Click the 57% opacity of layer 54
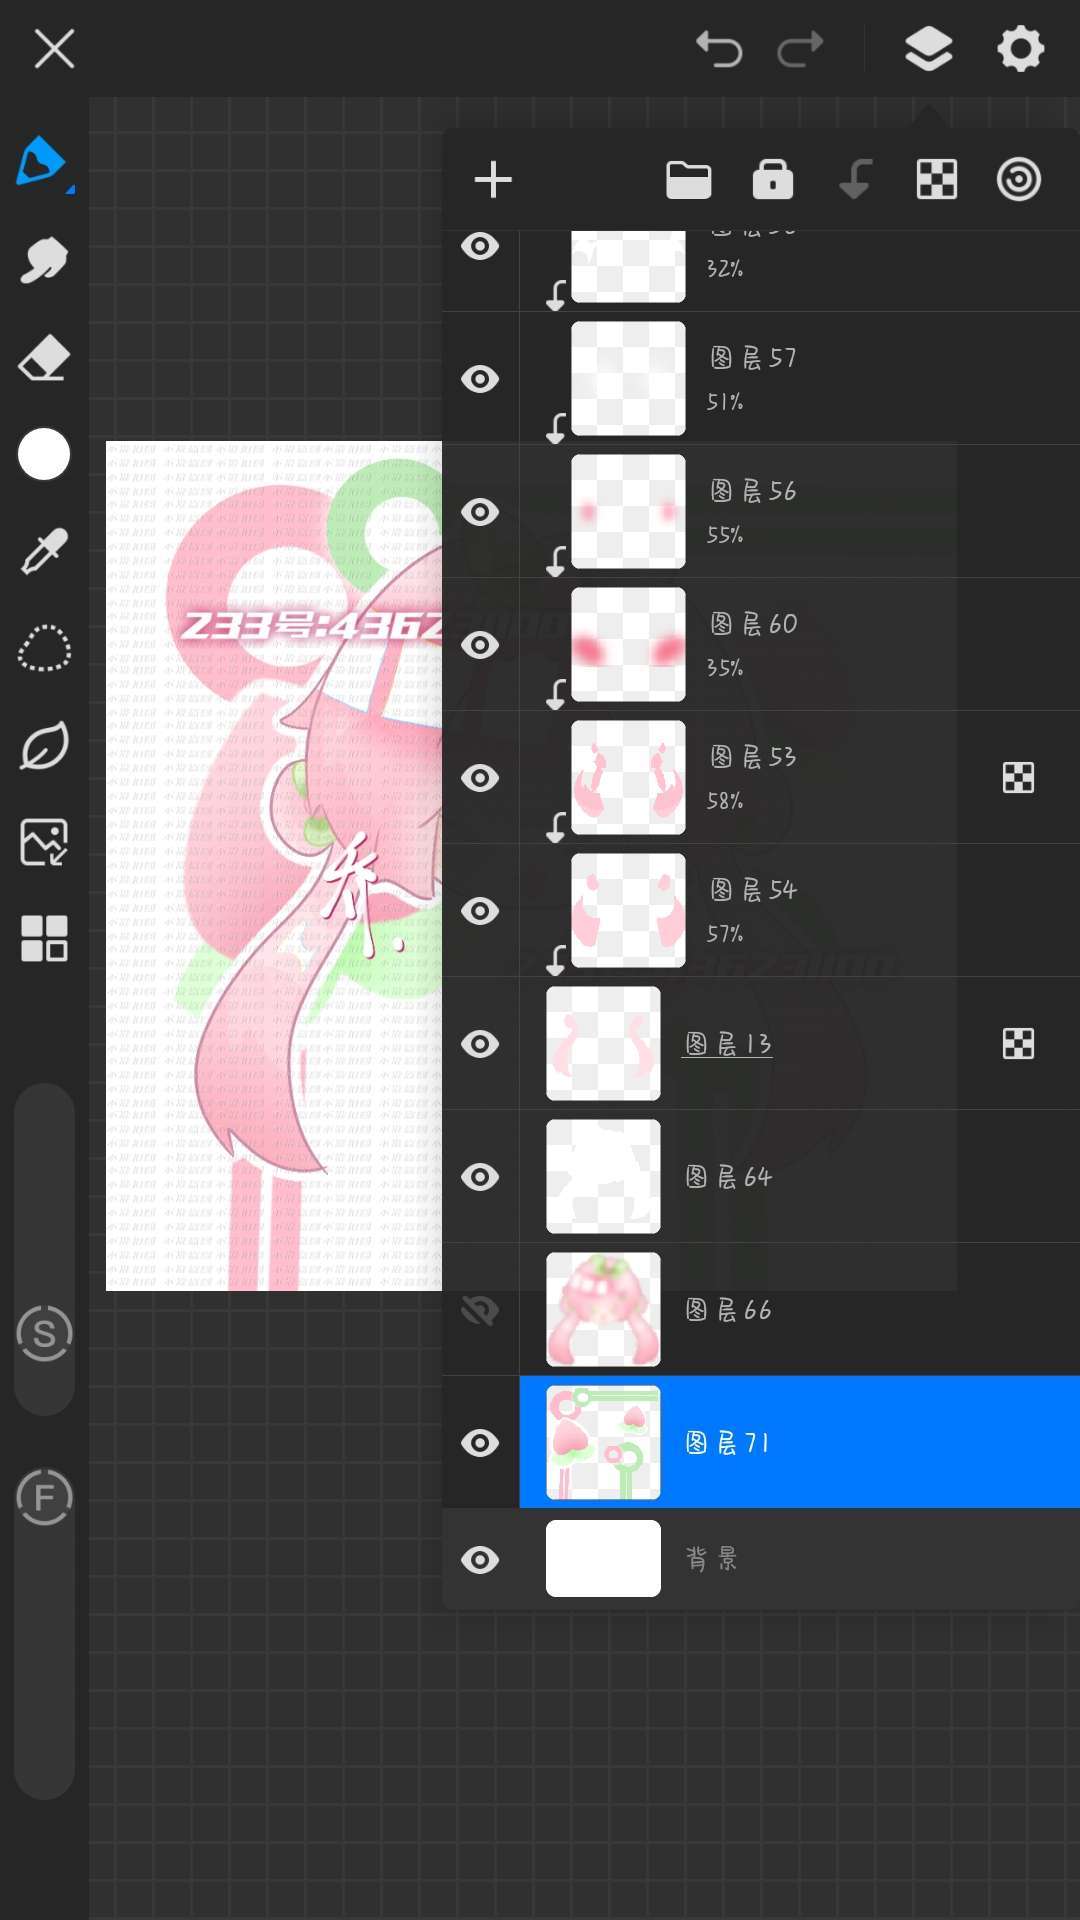 click(x=725, y=934)
